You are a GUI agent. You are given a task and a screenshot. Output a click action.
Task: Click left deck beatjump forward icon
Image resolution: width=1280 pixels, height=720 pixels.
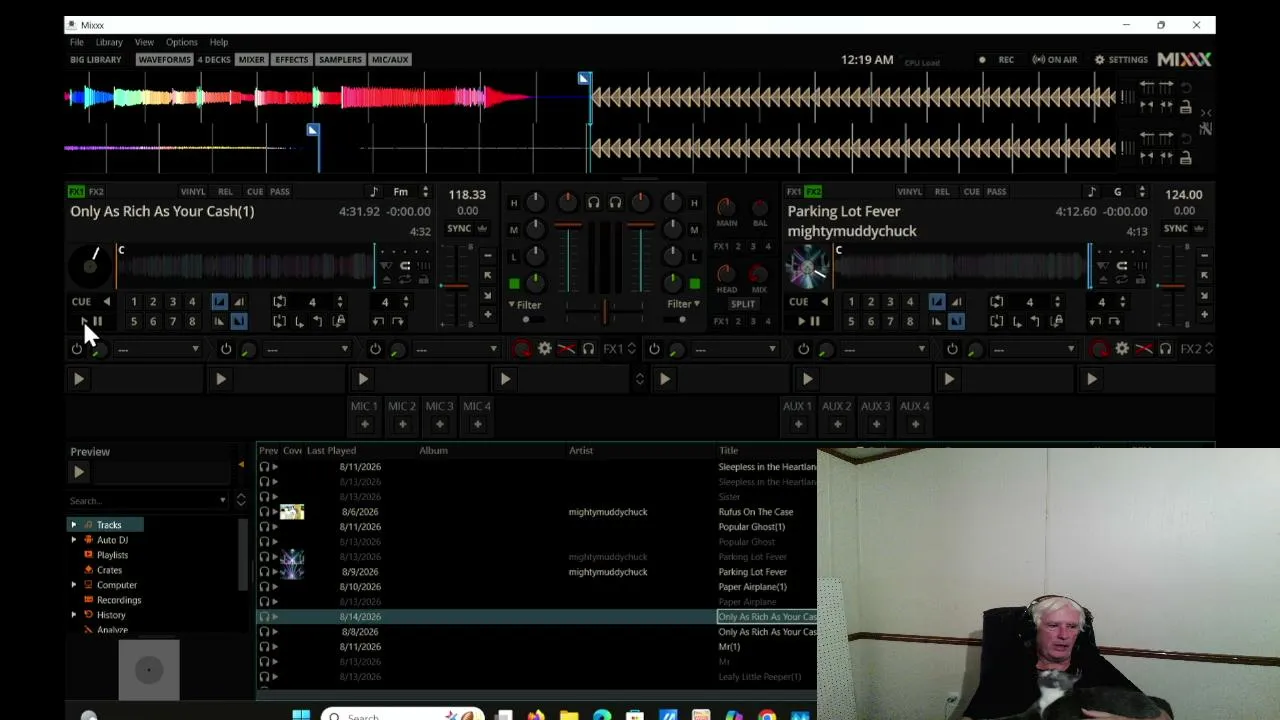pos(397,321)
